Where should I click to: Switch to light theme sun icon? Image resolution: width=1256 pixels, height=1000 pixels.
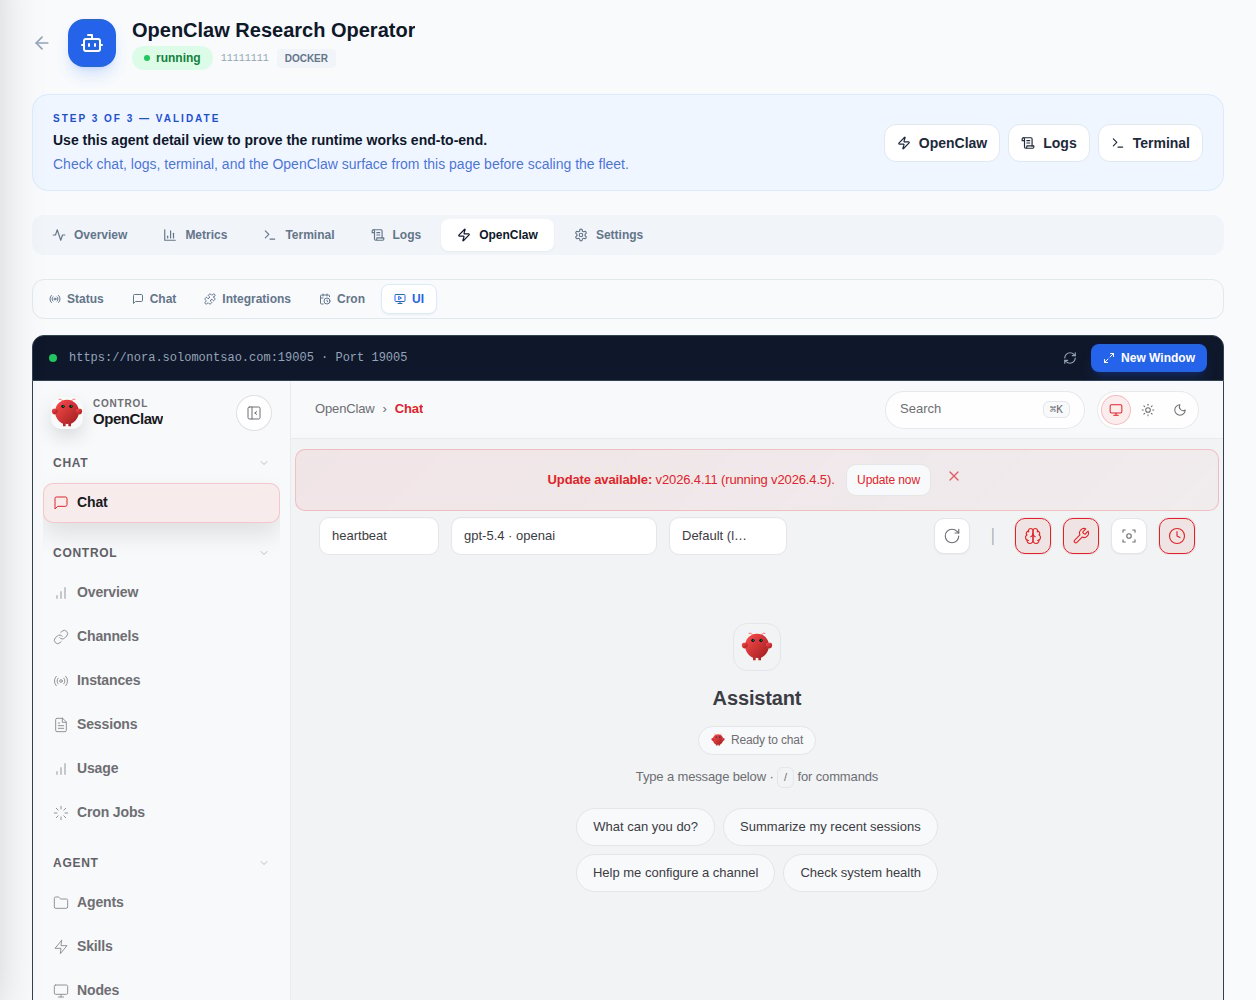click(x=1148, y=410)
